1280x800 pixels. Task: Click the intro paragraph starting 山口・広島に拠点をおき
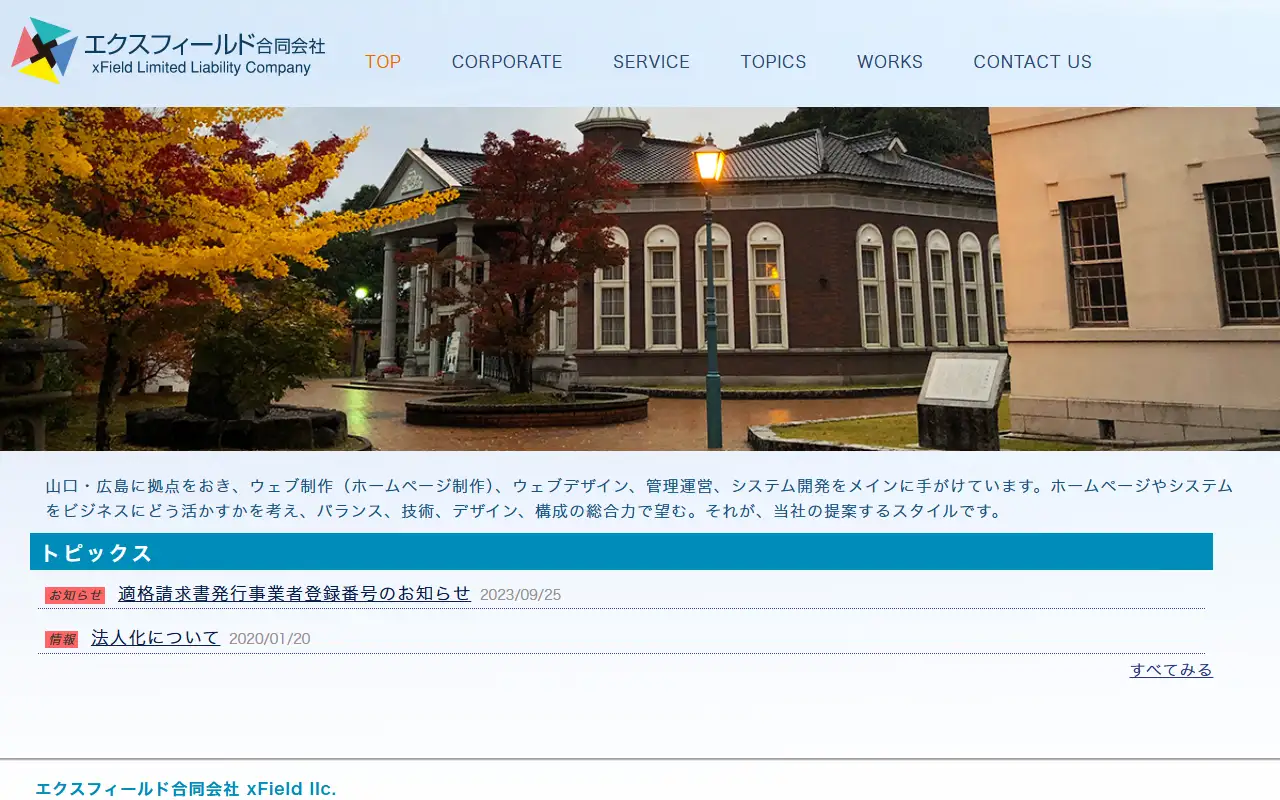(639, 498)
